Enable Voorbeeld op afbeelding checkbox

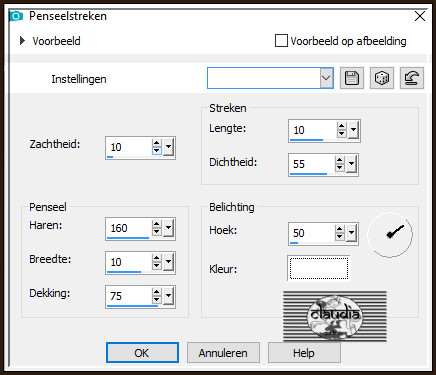[x=281, y=41]
